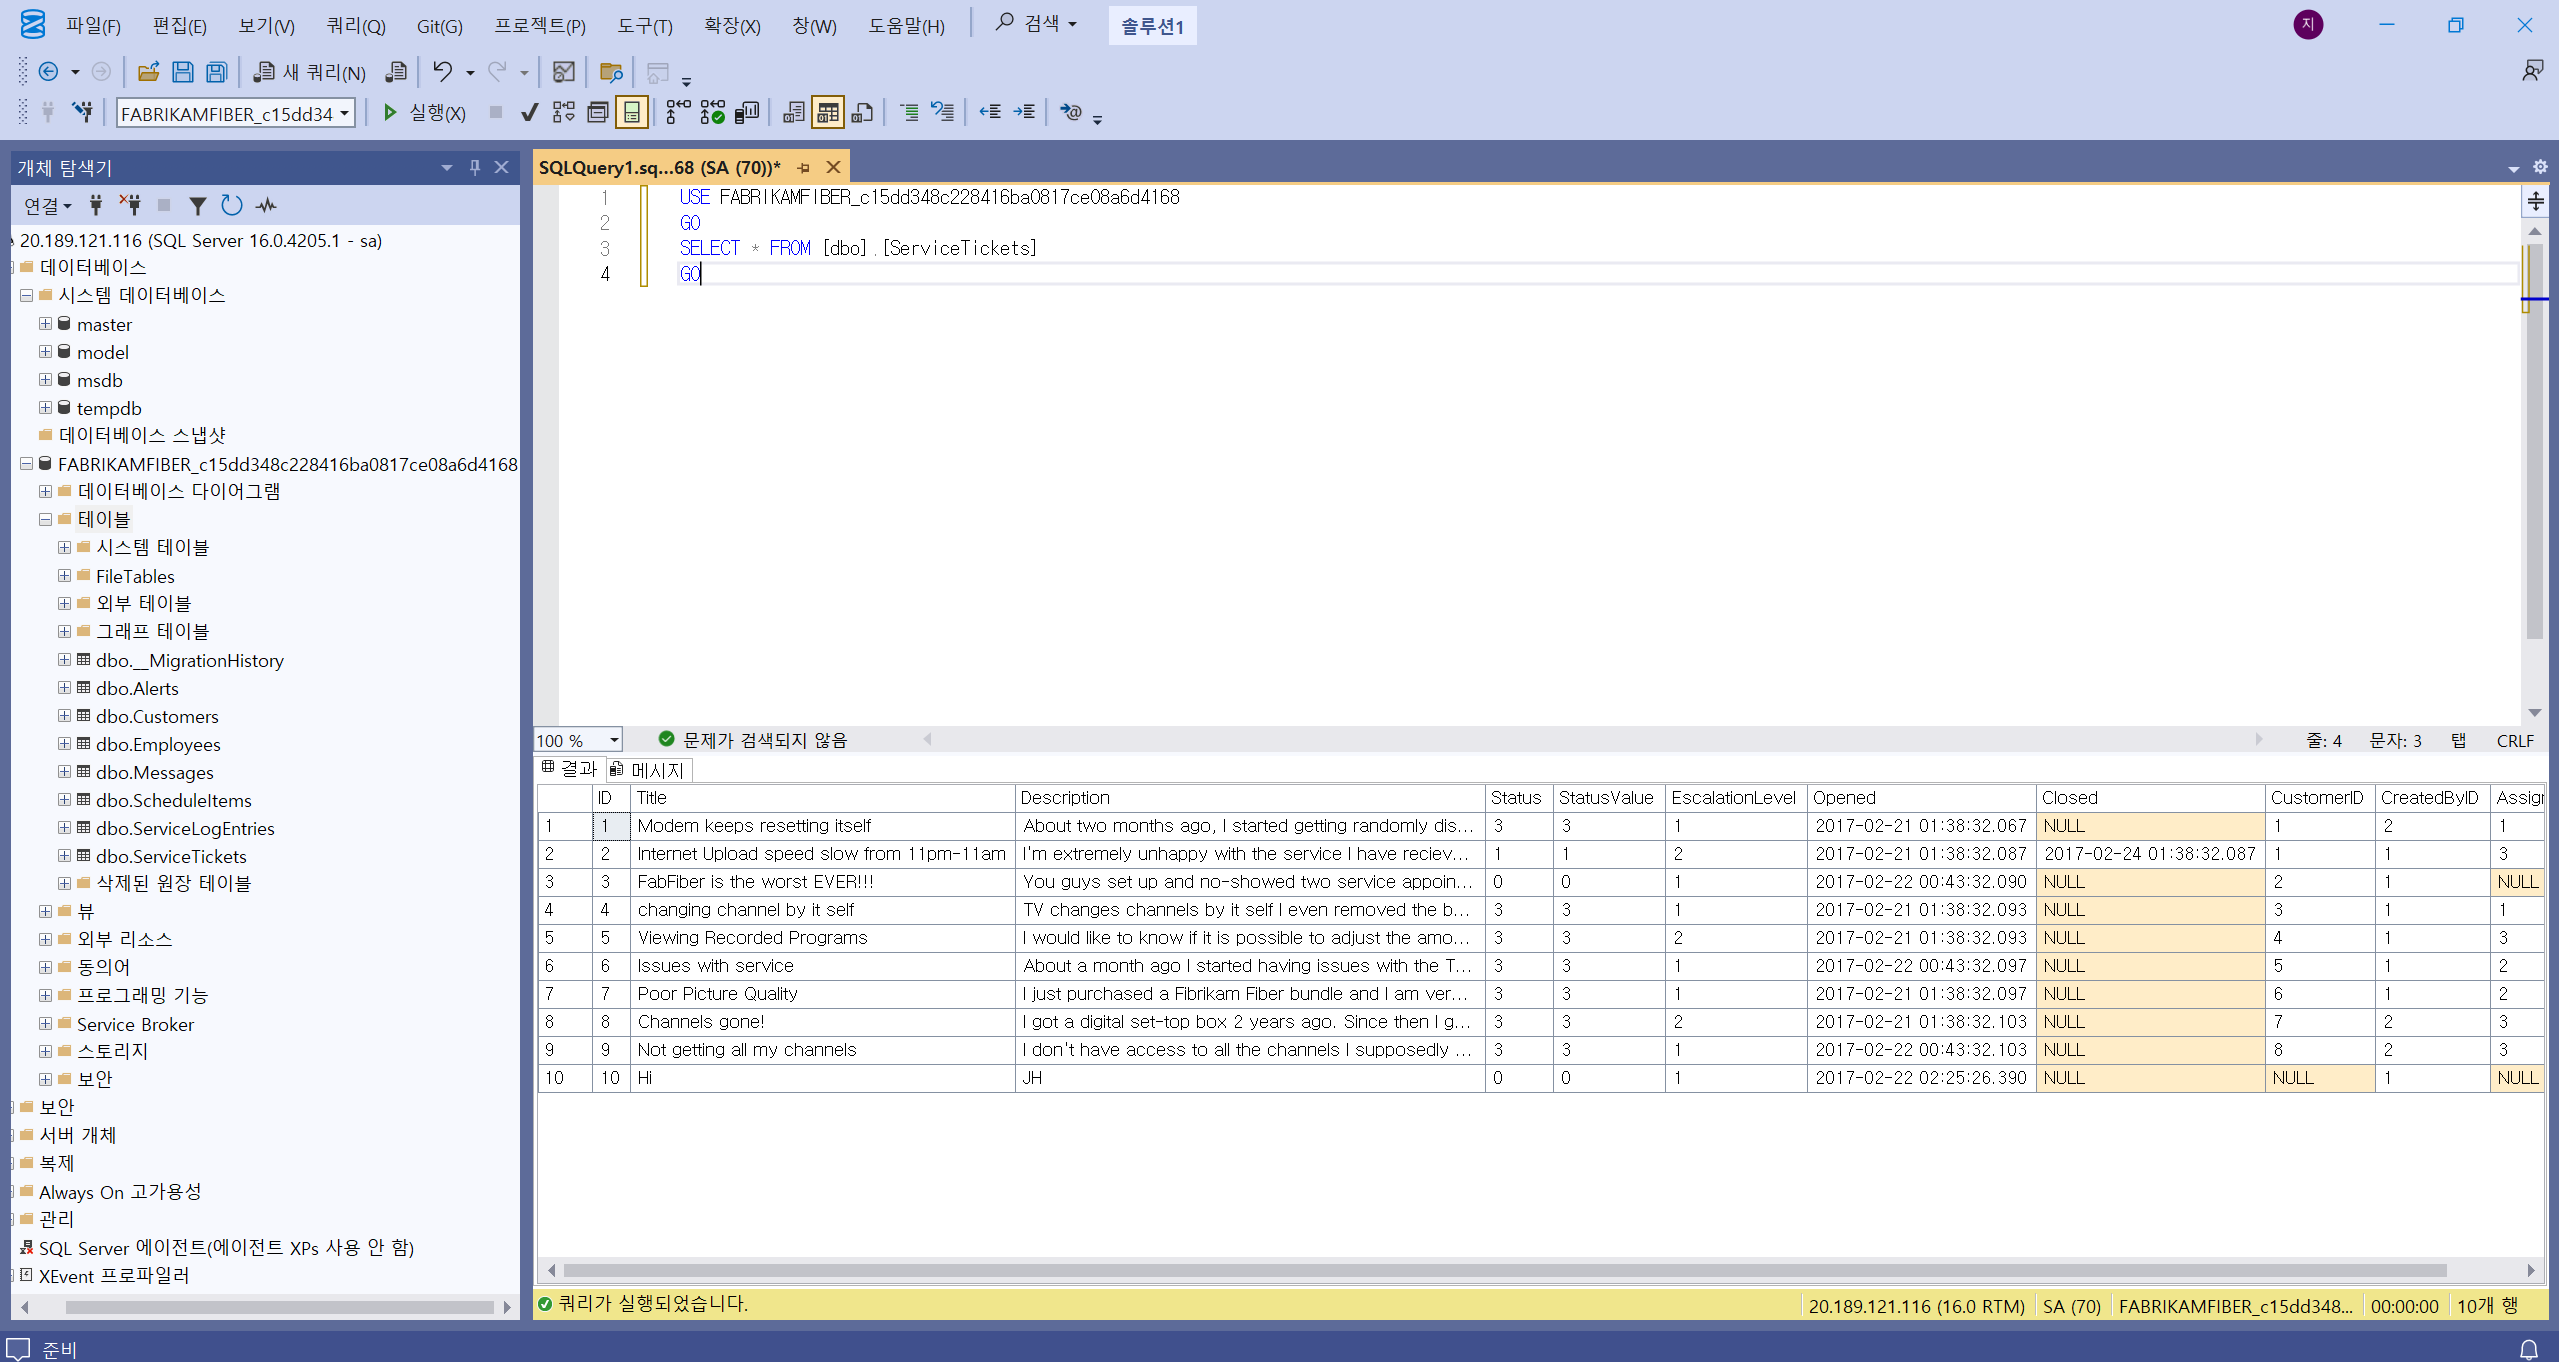
Task: Toggle Results to Text mode
Action: click(x=793, y=113)
